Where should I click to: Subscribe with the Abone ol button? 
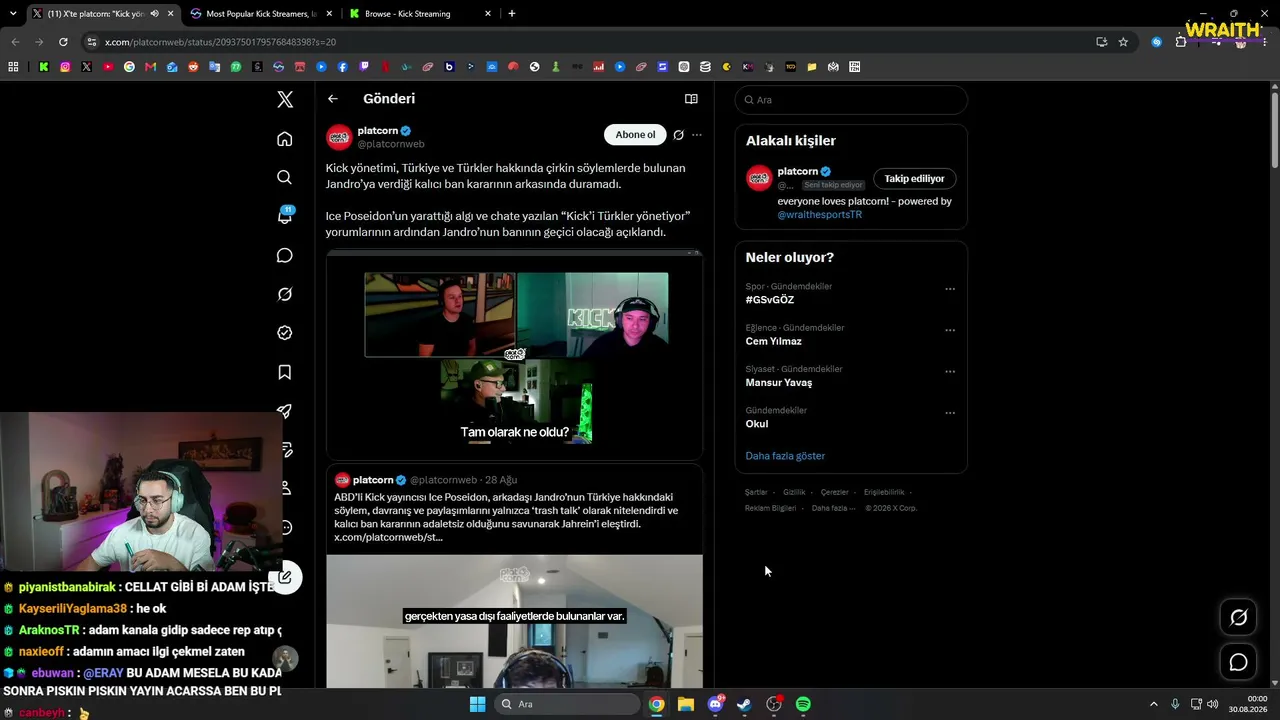[x=635, y=135]
